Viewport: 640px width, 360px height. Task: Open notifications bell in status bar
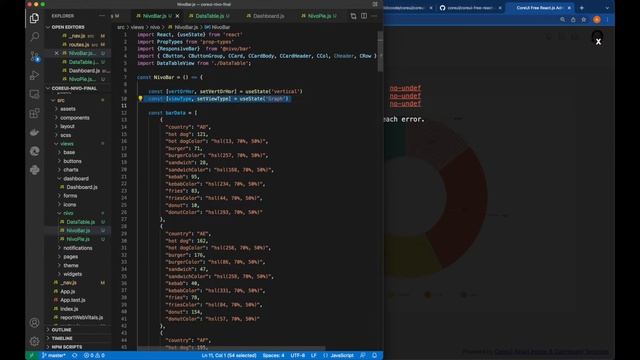(374, 356)
